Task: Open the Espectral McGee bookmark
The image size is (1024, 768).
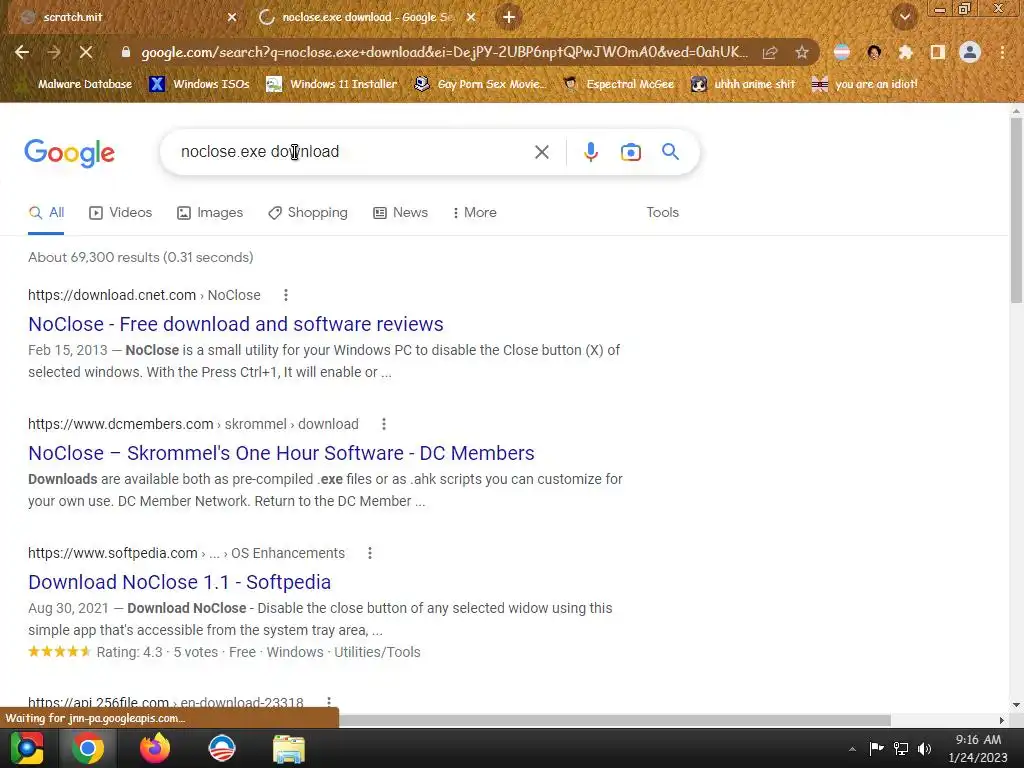Action: click(x=619, y=84)
